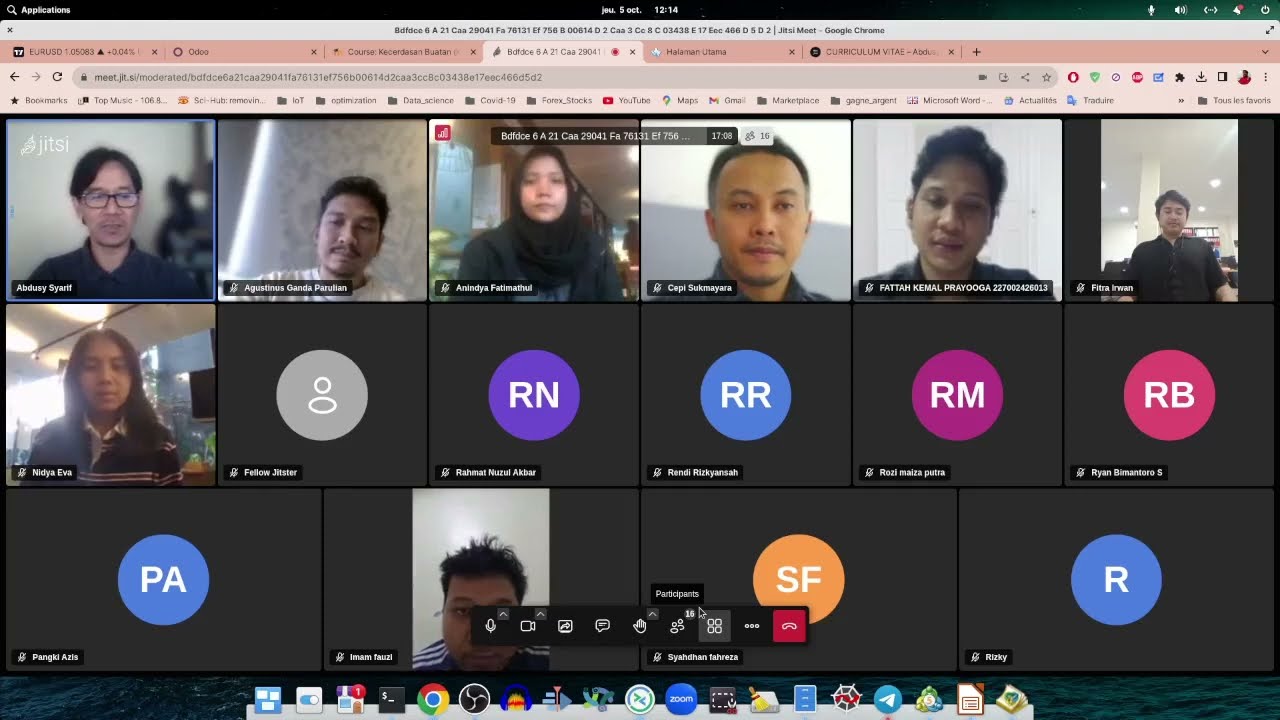Bookmark this page with star icon
Screen dimensions: 1280x720
pyautogui.click(x=1046, y=77)
